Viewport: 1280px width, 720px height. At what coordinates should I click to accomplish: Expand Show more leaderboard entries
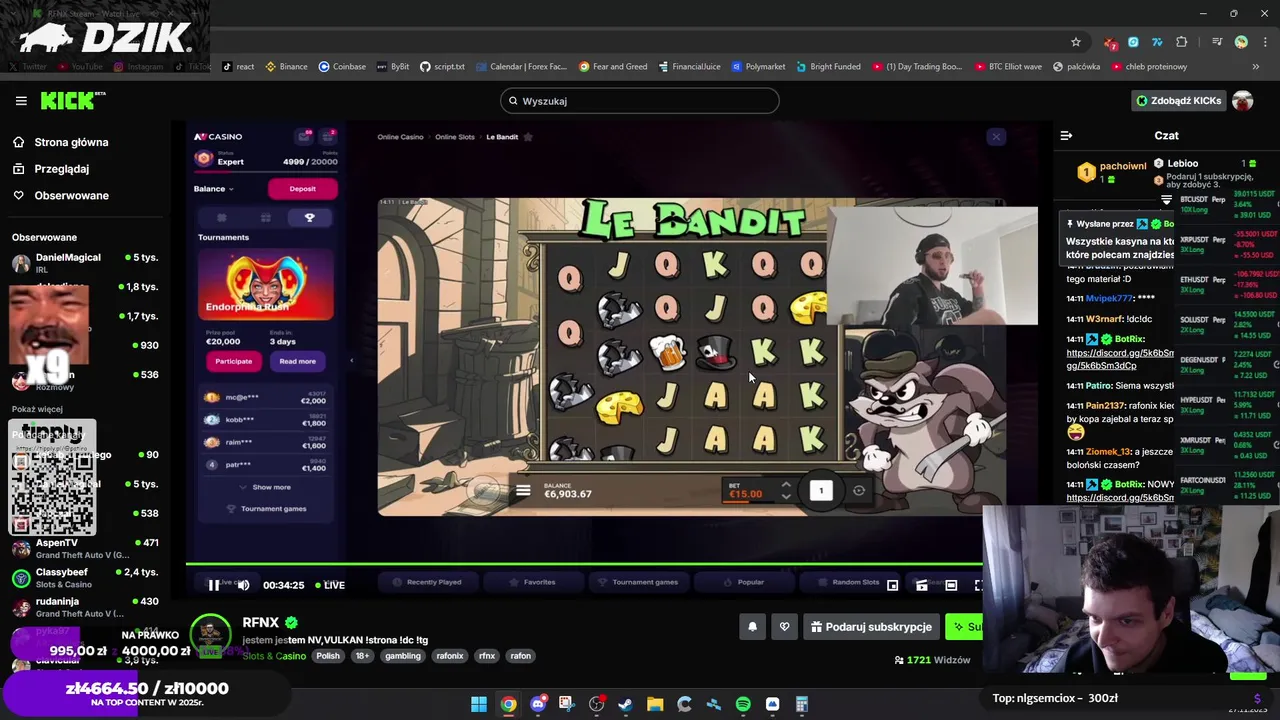(x=266, y=487)
